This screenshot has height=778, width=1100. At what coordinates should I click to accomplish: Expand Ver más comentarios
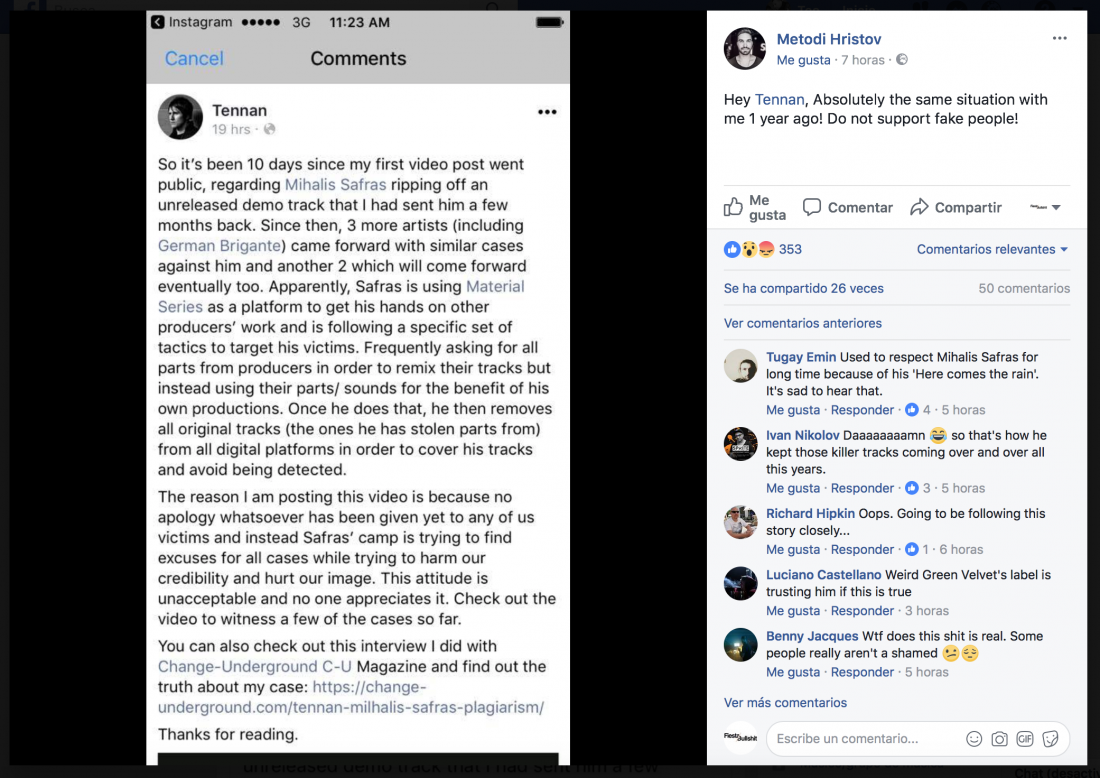785,702
